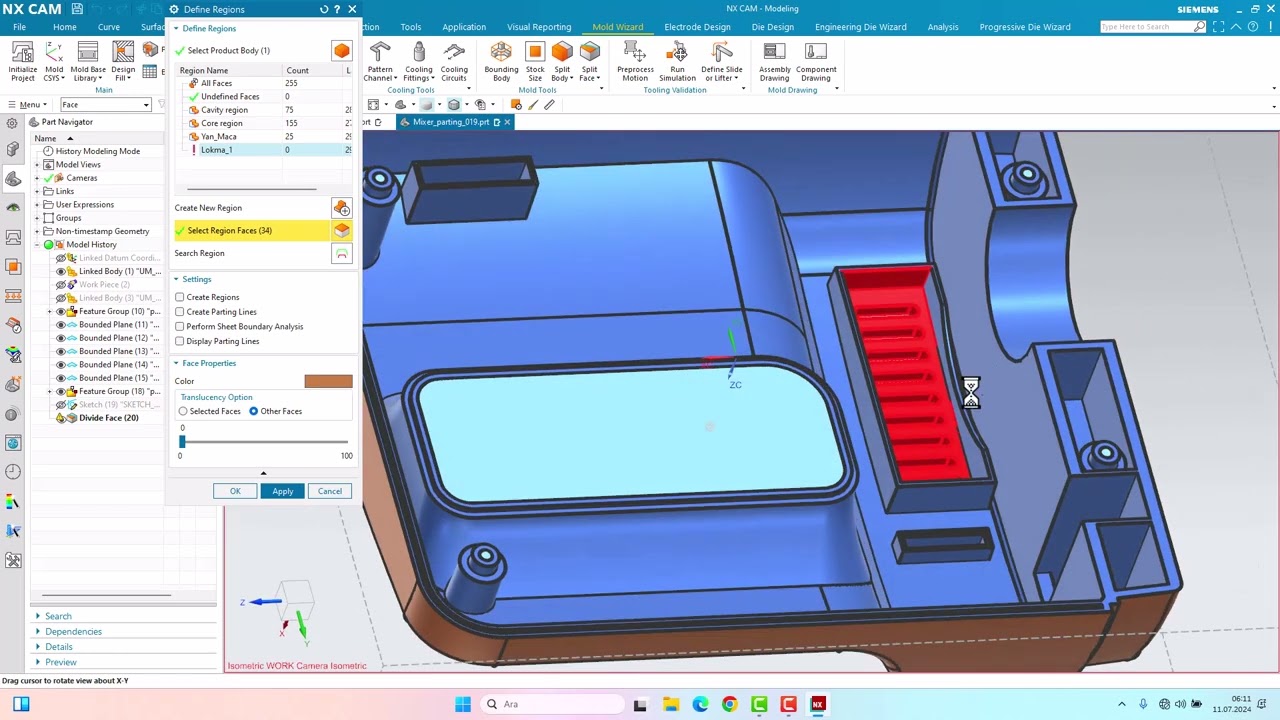Screen dimensions: 1280x720
Task: Open the NX app in taskbar
Action: pos(818,704)
